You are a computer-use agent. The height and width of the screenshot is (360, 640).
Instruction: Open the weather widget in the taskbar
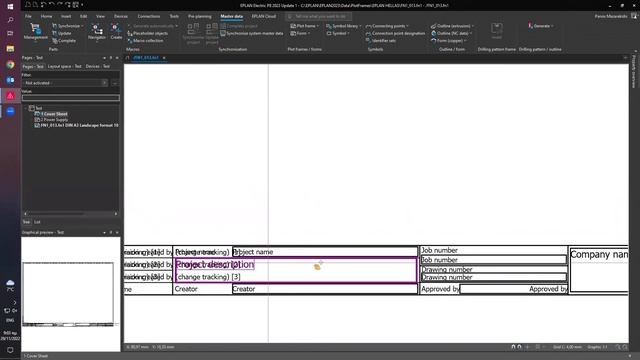[10, 285]
